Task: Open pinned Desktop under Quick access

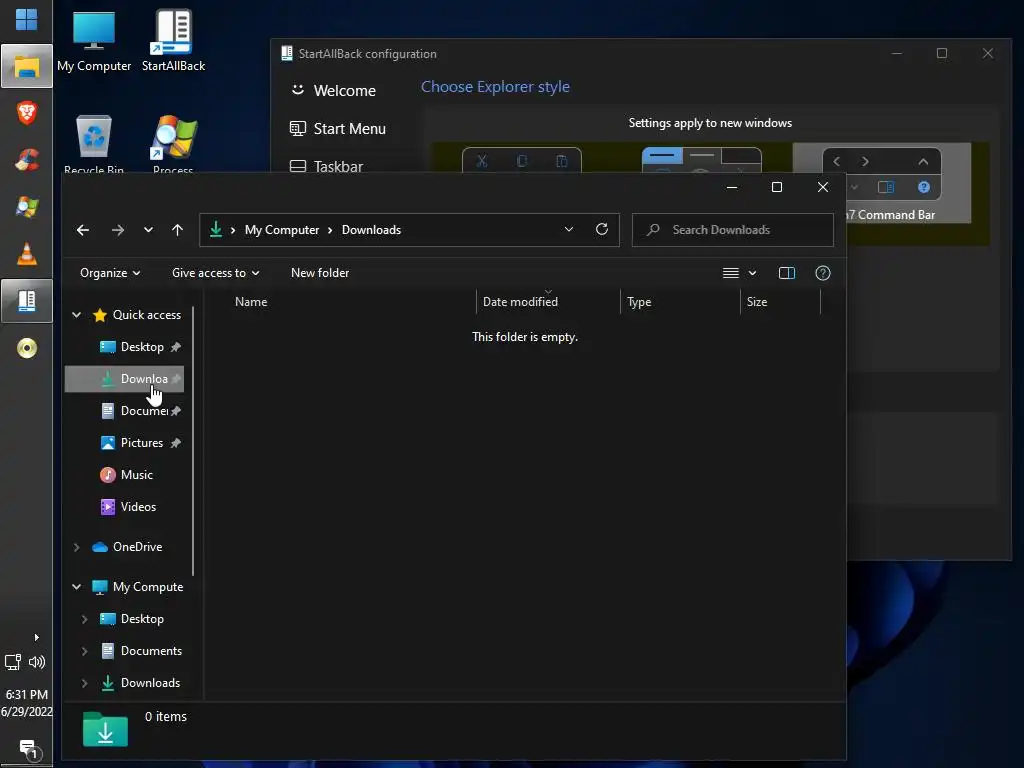Action: click(142, 347)
